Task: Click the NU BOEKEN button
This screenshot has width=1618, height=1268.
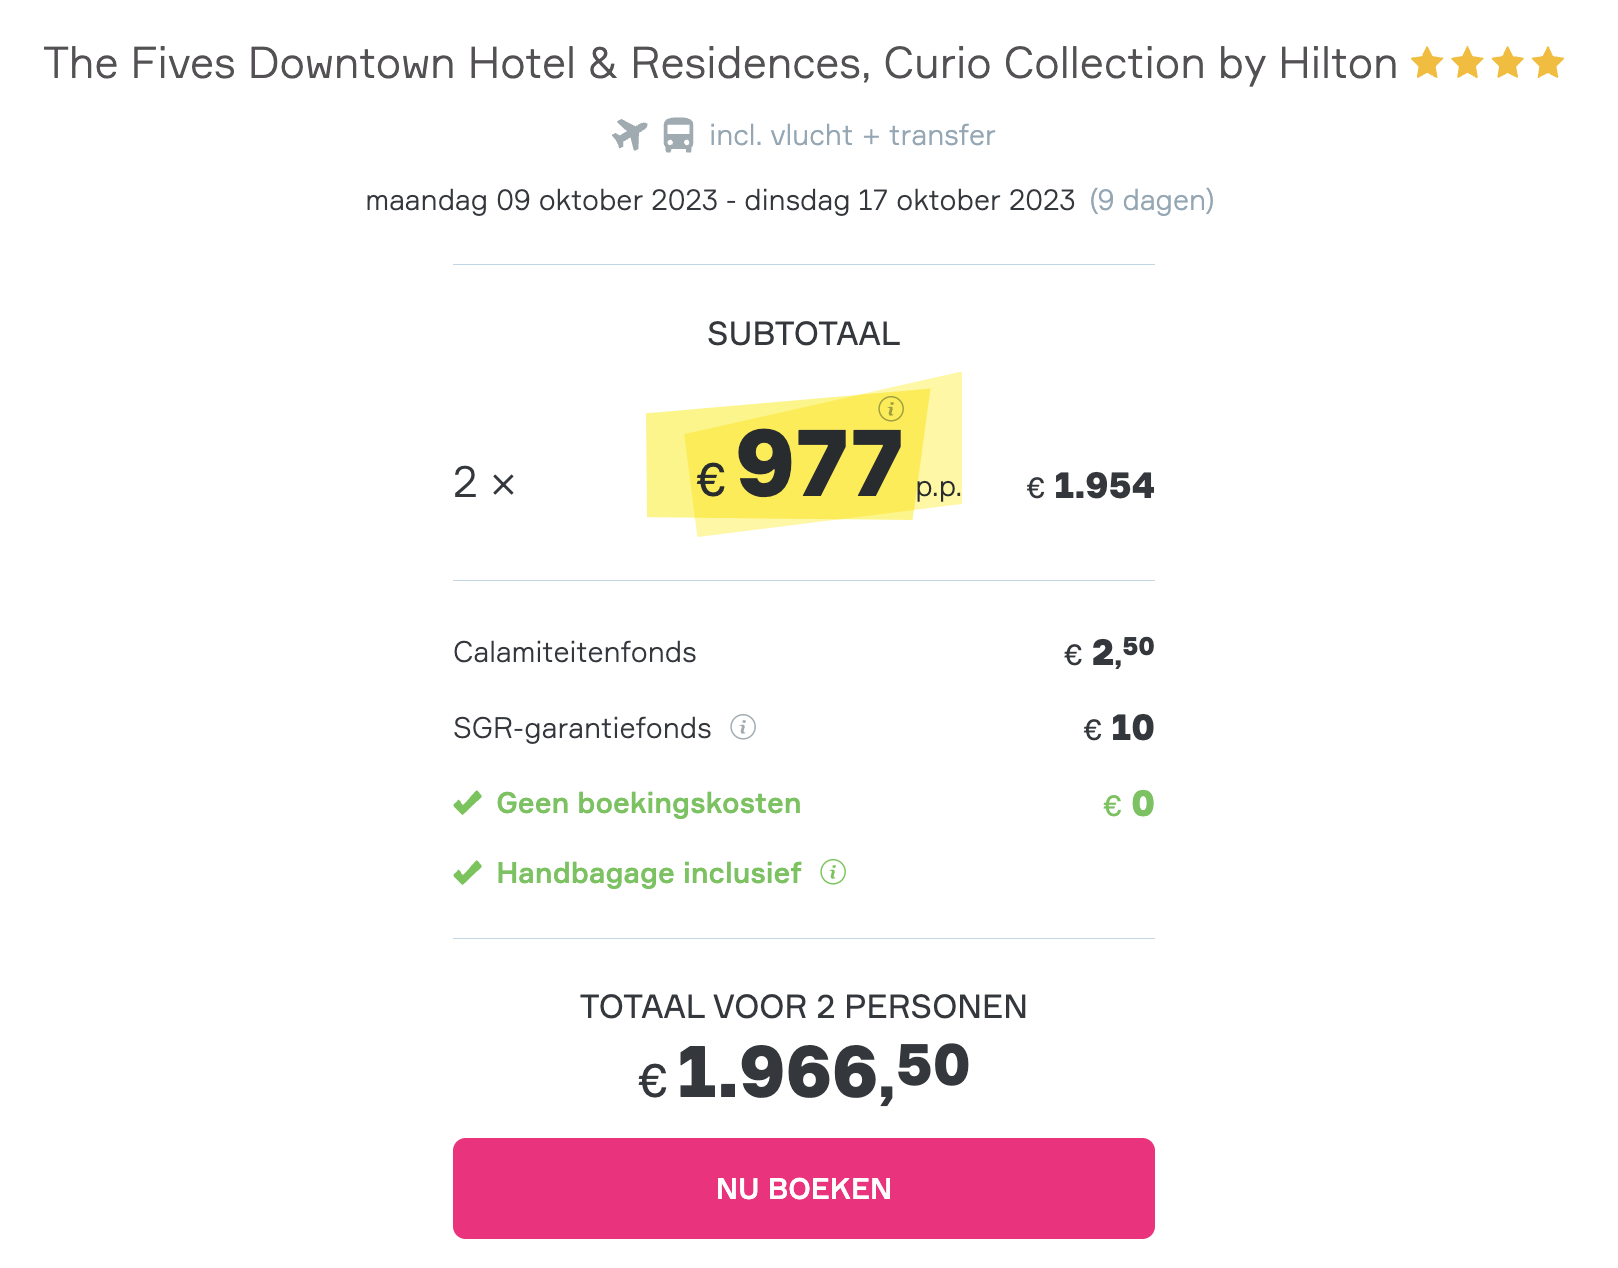Action: [804, 1188]
